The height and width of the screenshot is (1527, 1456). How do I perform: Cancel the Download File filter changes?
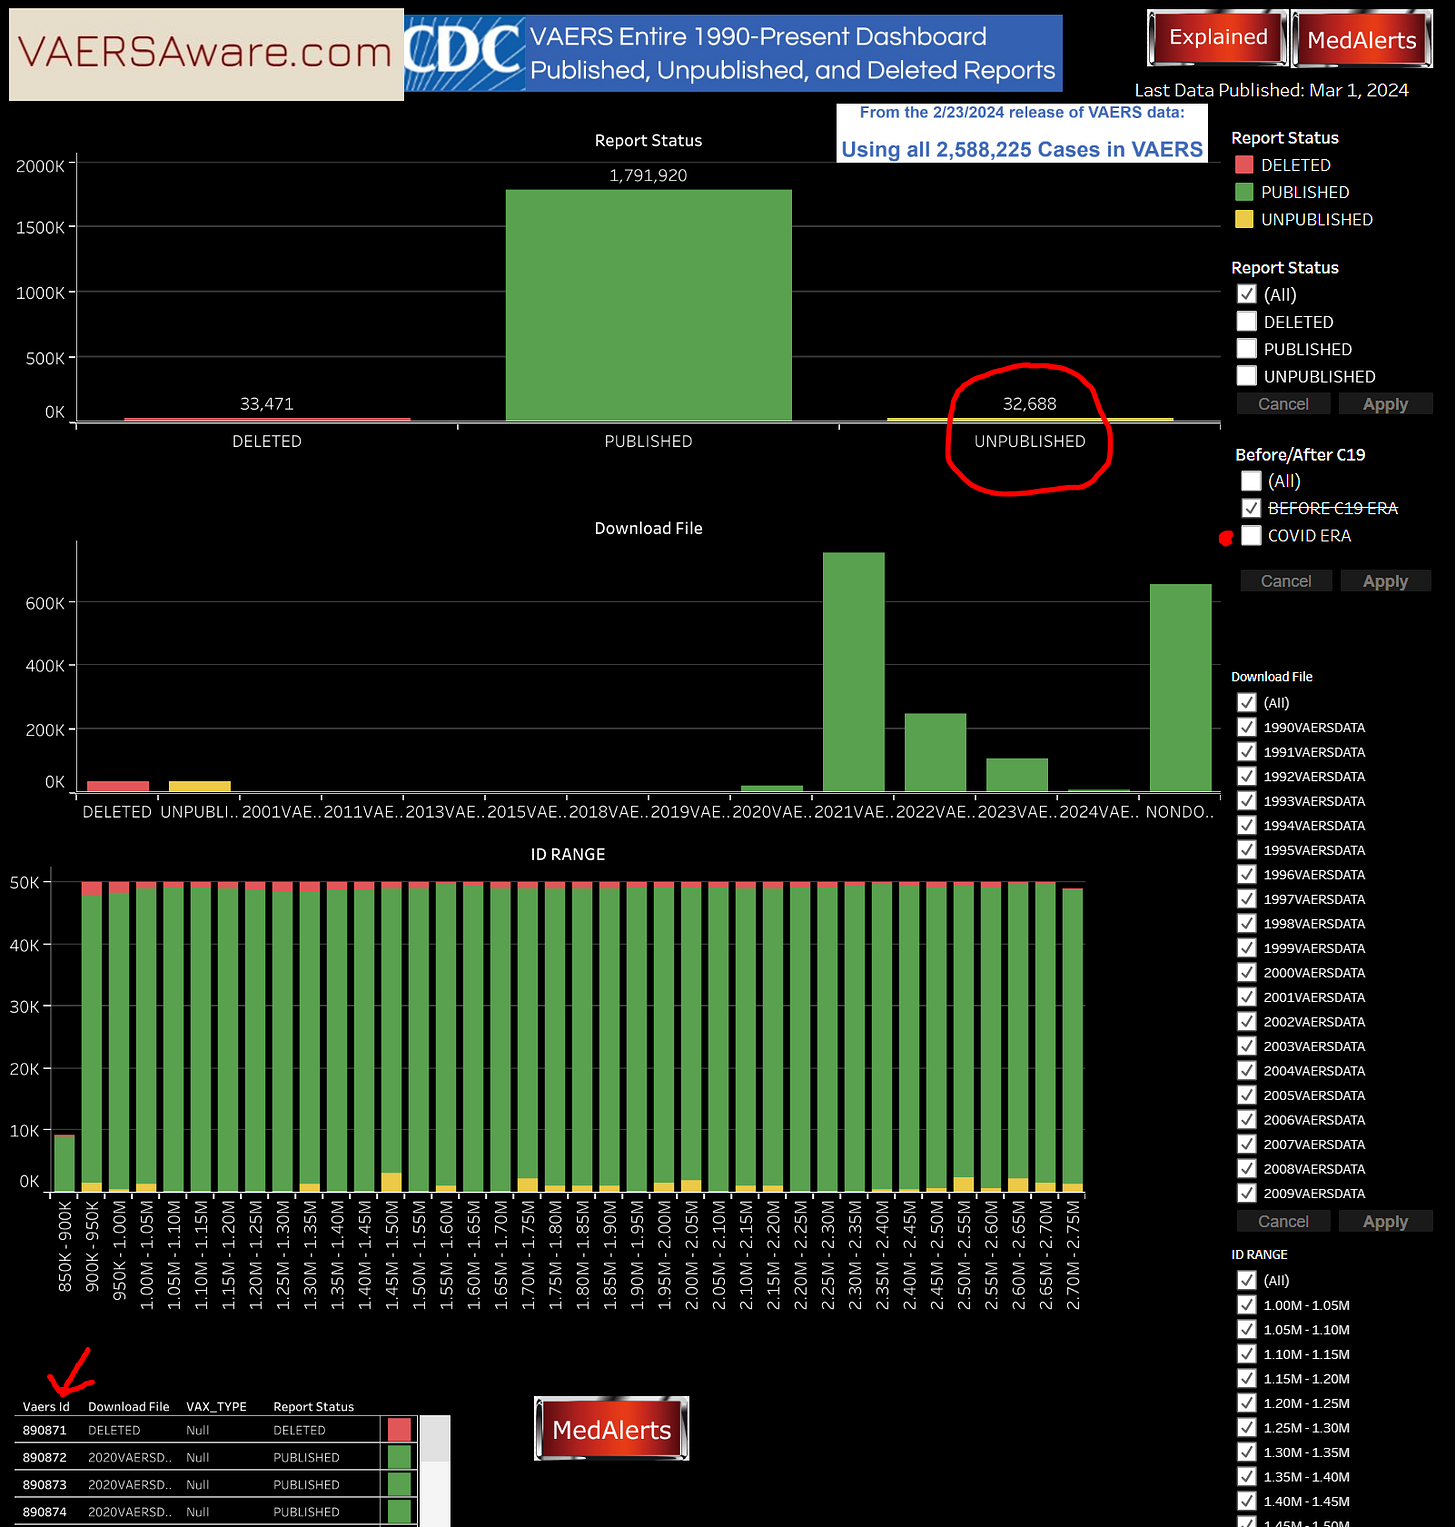(1283, 1221)
